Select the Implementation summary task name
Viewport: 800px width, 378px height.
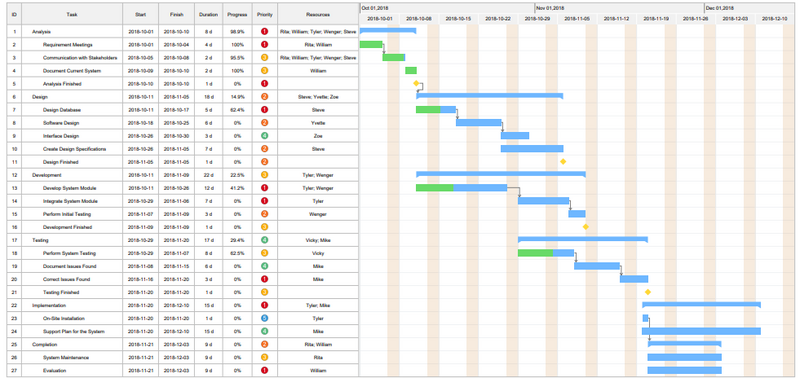(x=49, y=305)
